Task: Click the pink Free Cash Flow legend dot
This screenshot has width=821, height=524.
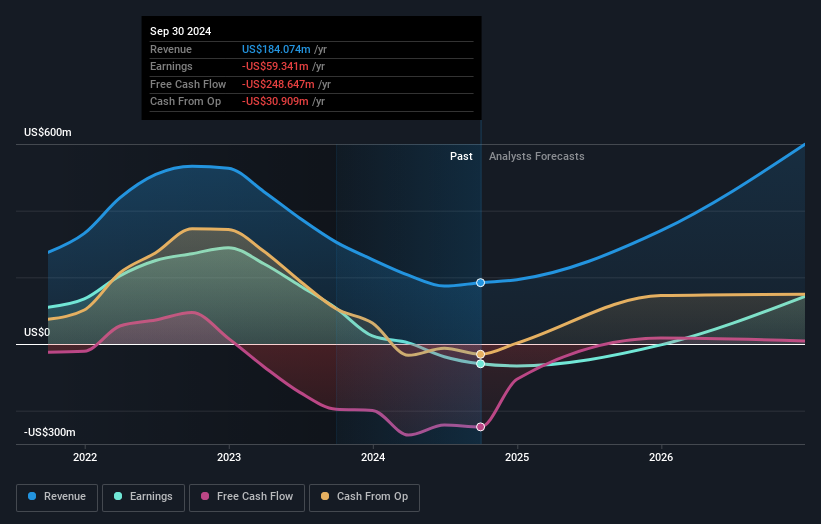Action: pyautogui.click(x=205, y=496)
